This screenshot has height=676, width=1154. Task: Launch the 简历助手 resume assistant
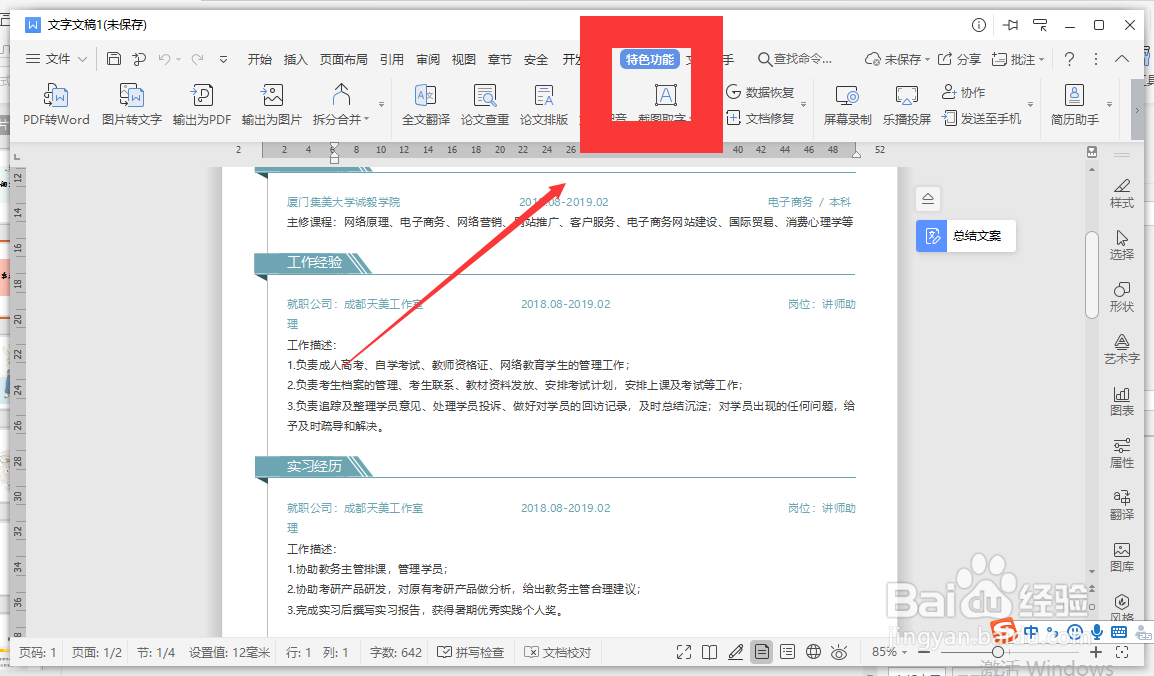click(1075, 104)
